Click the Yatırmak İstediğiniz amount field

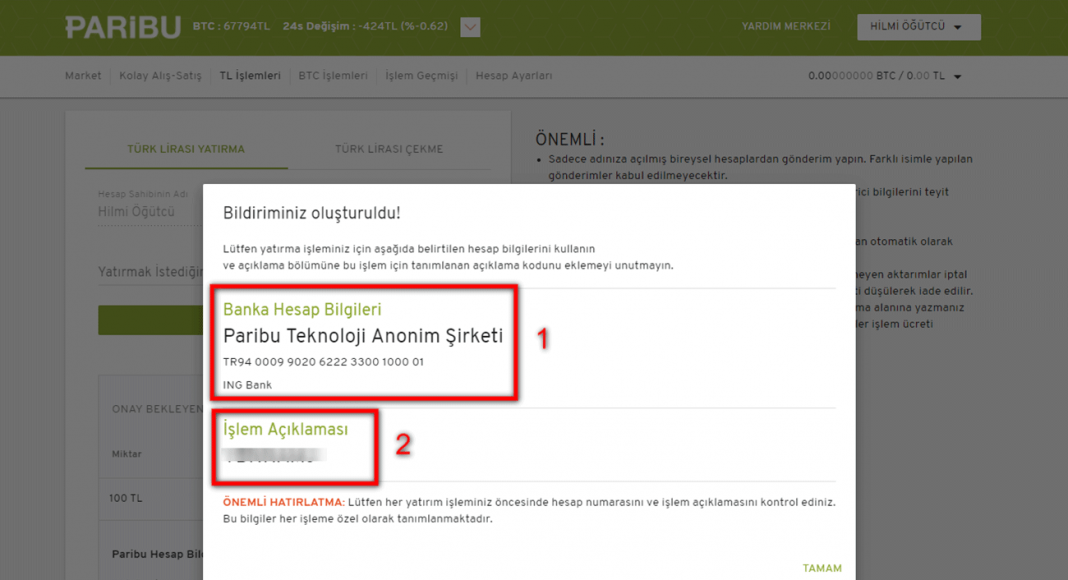click(x=150, y=272)
